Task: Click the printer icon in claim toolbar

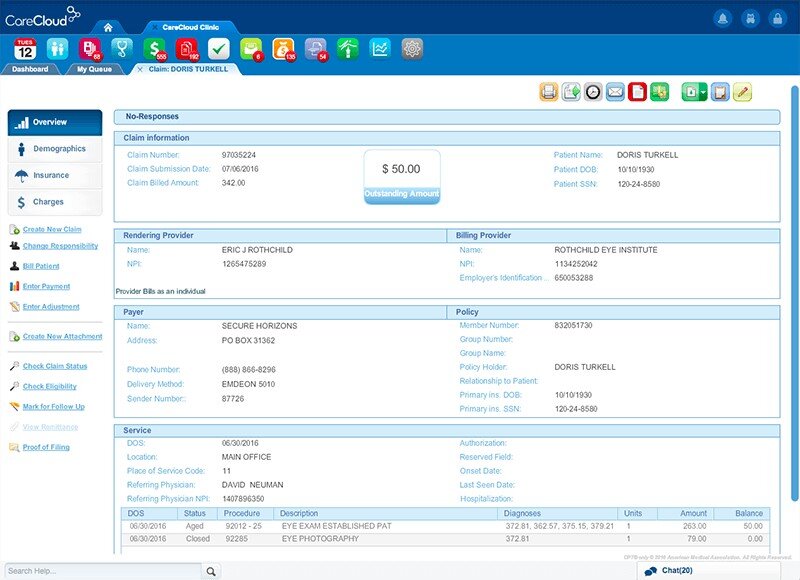Action: pos(549,92)
